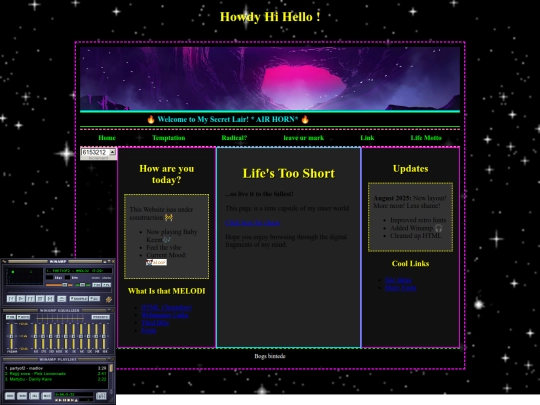Enable equalizer AUTO mode

pos(23,317)
